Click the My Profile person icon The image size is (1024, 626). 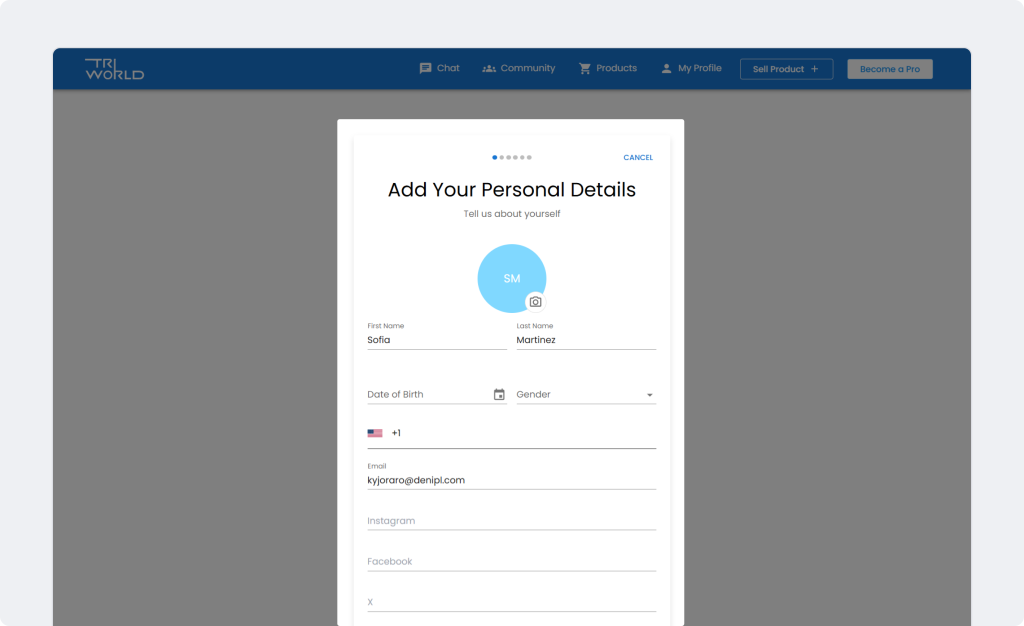[x=666, y=69]
